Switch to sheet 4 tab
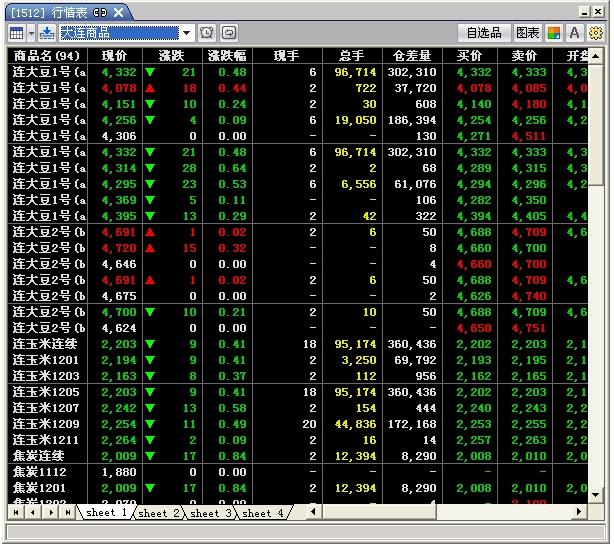614x547 pixels. point(264,513)
